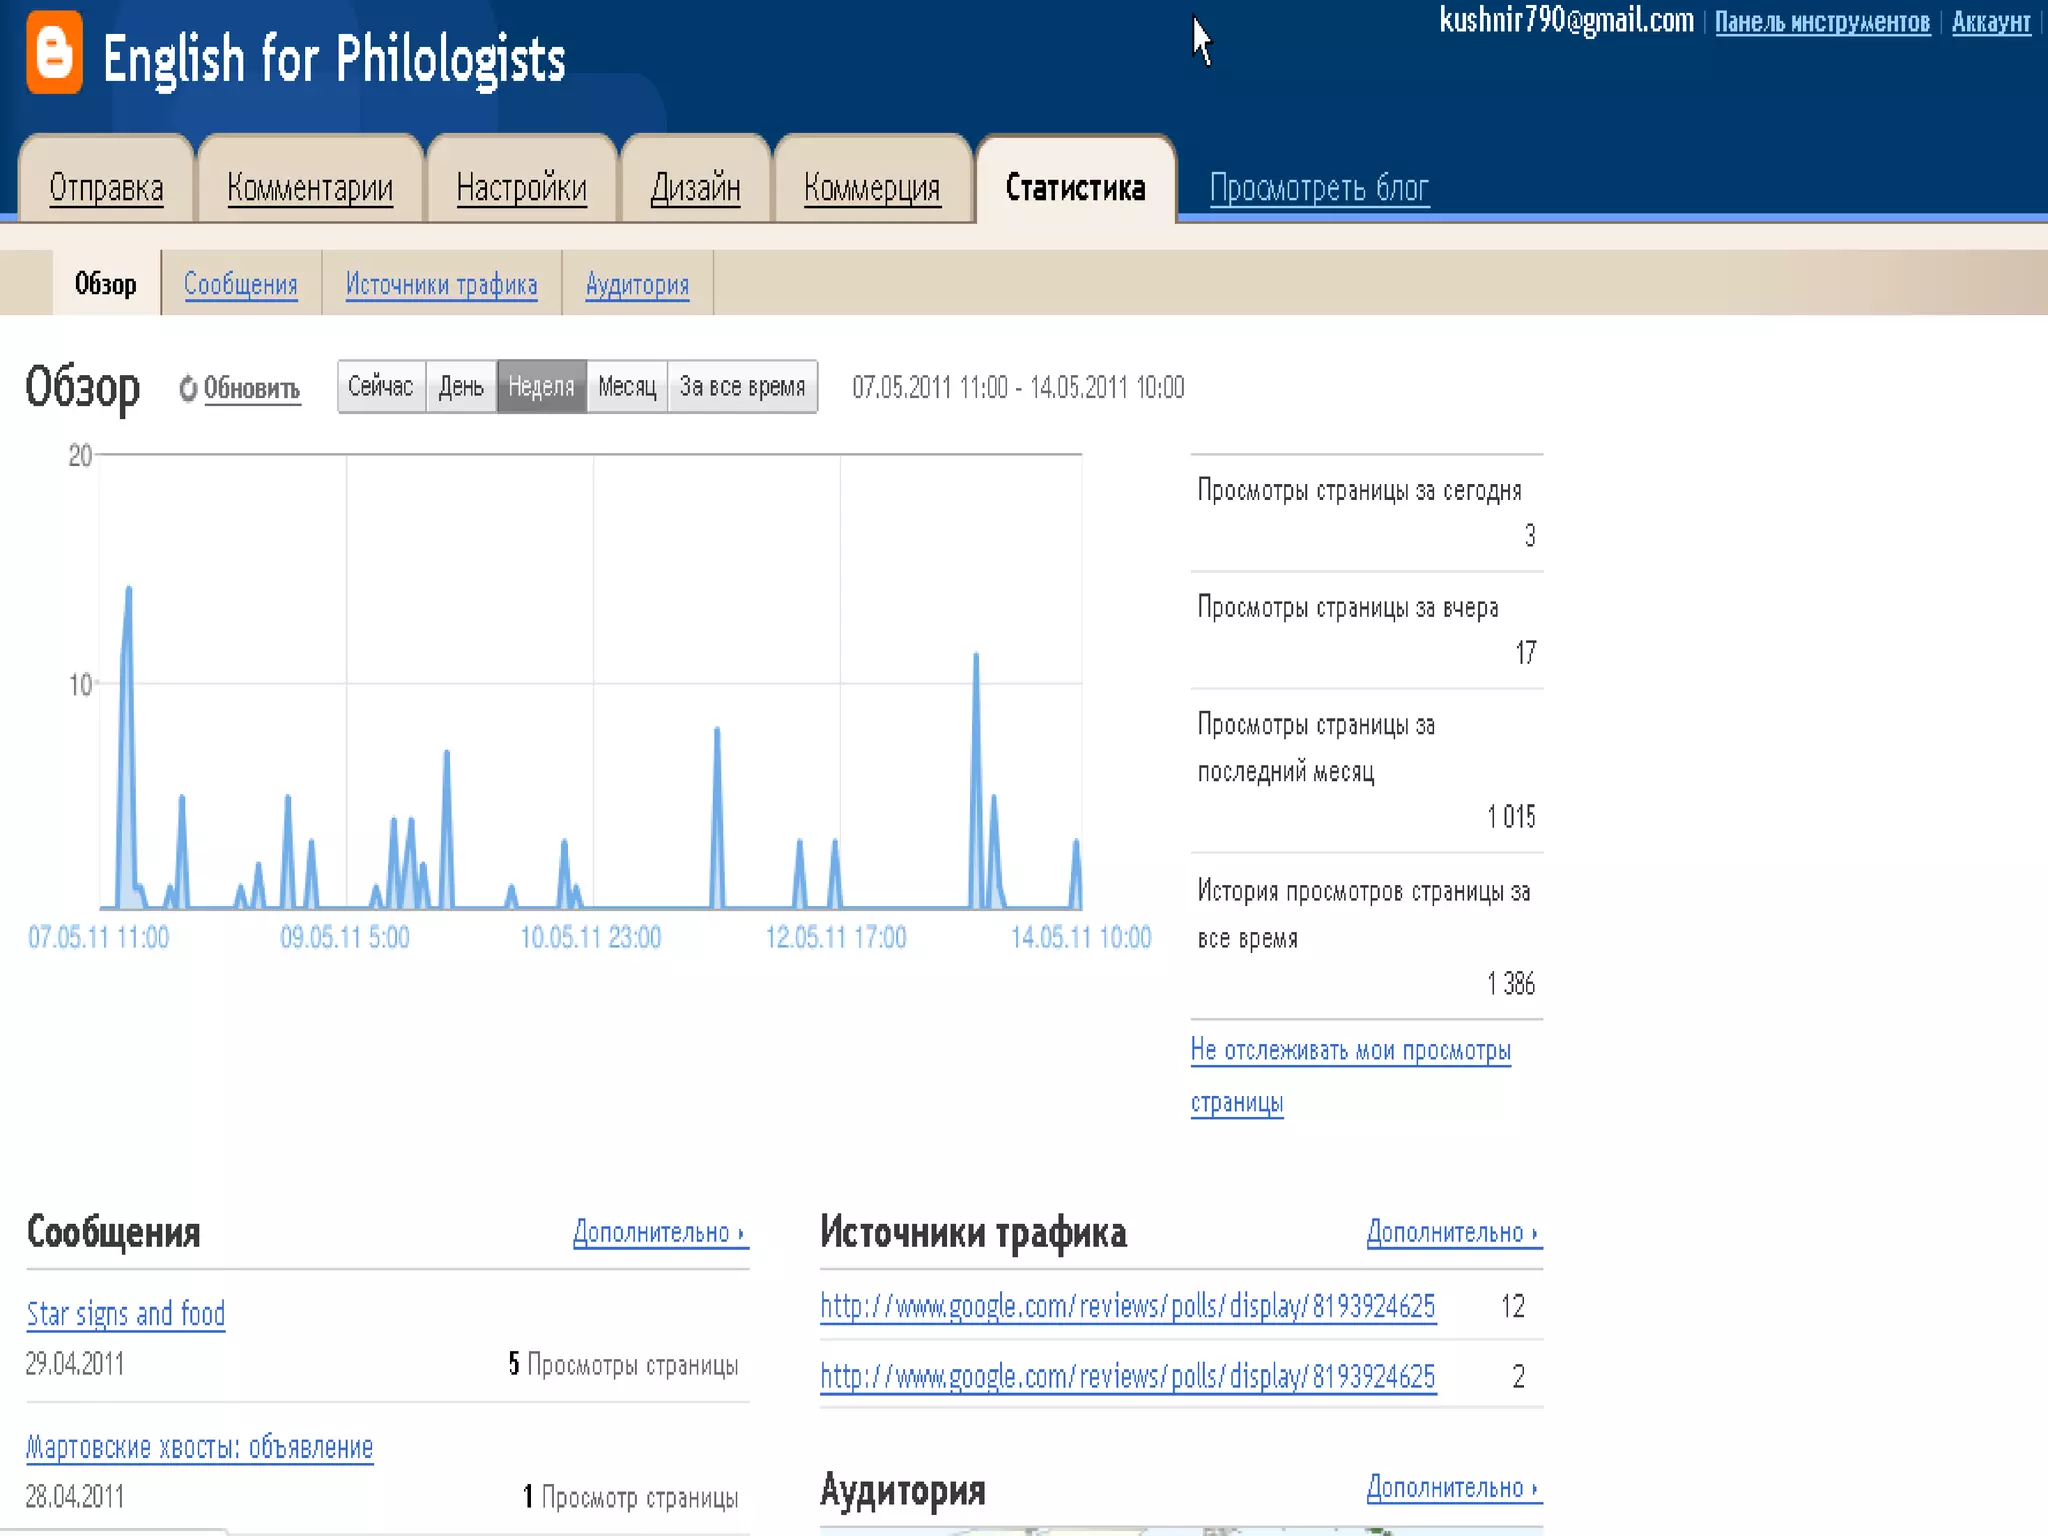The image size is (2048, 1536).
Task: Click Не отслеживать мои просмотры страницы link
Action: pos(1350,1051)
